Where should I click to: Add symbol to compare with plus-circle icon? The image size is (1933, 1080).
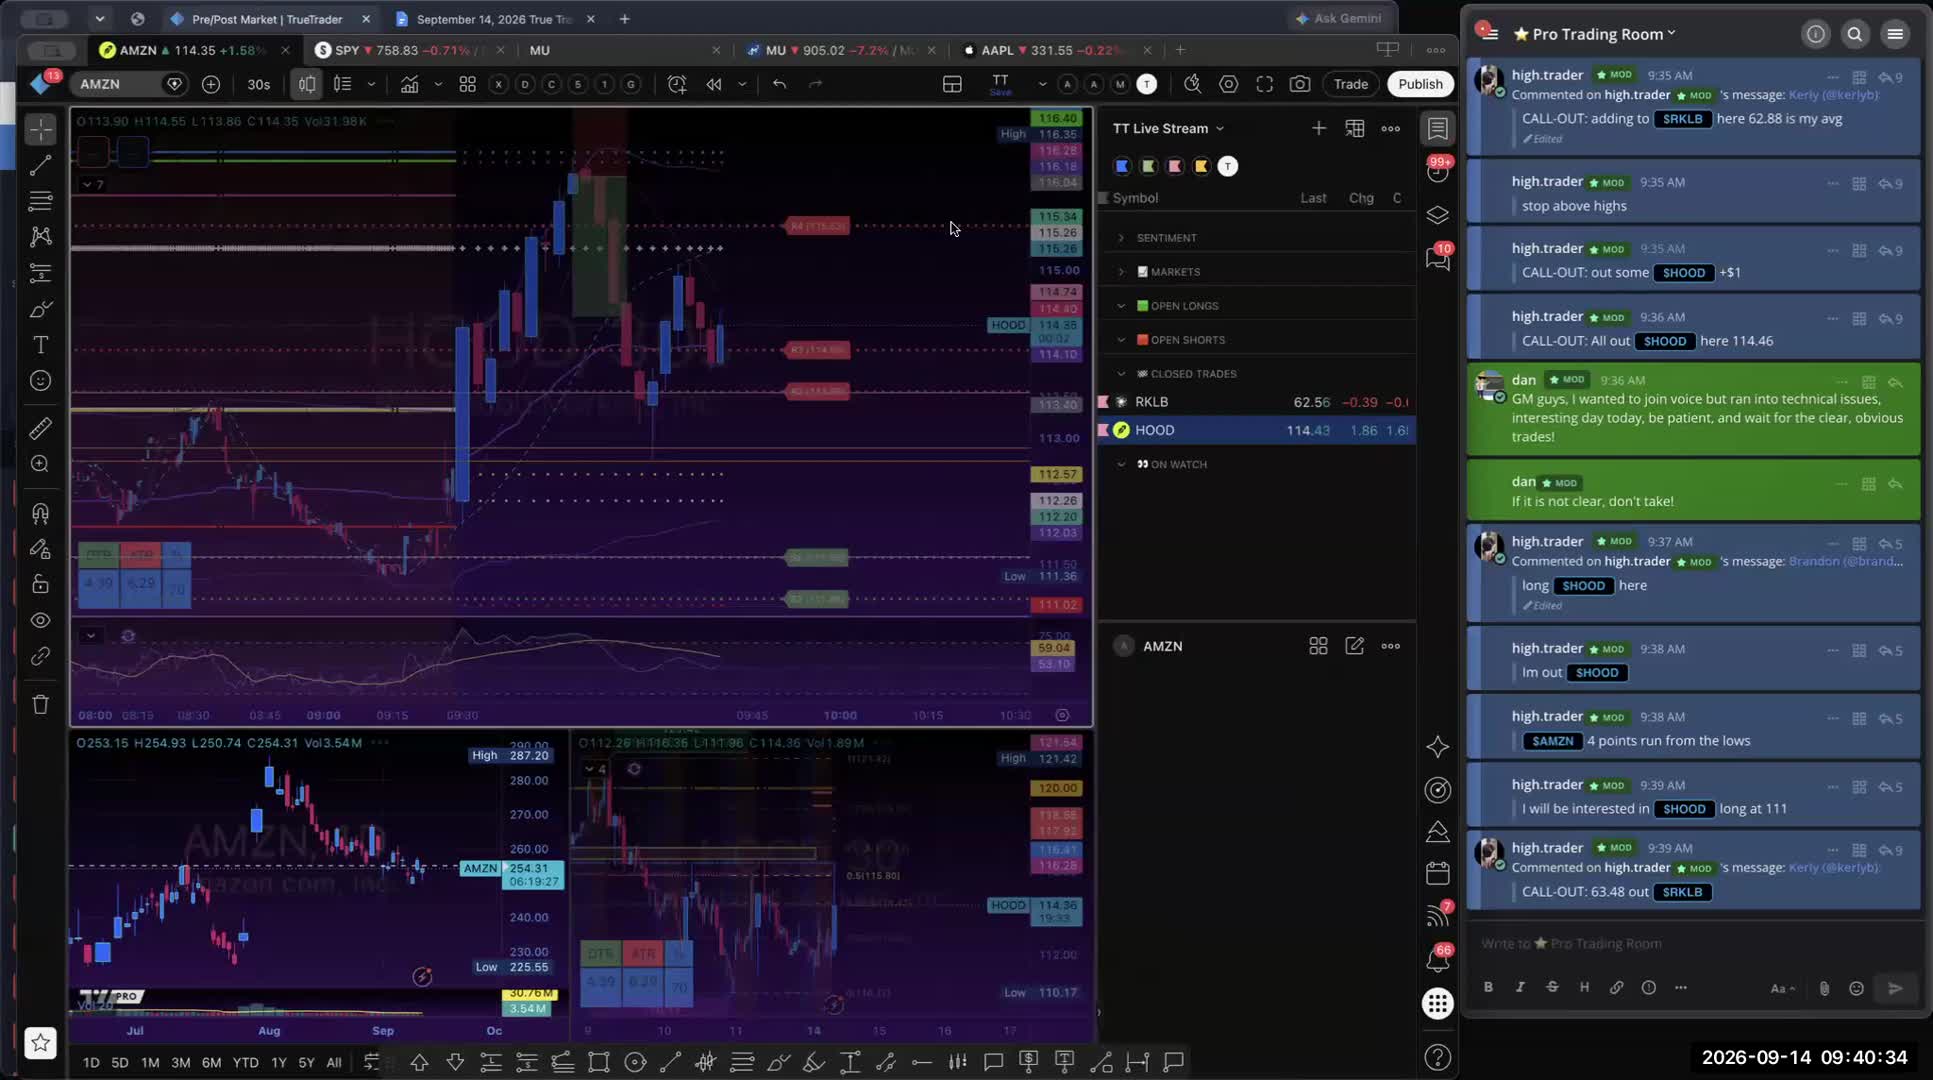211,84
